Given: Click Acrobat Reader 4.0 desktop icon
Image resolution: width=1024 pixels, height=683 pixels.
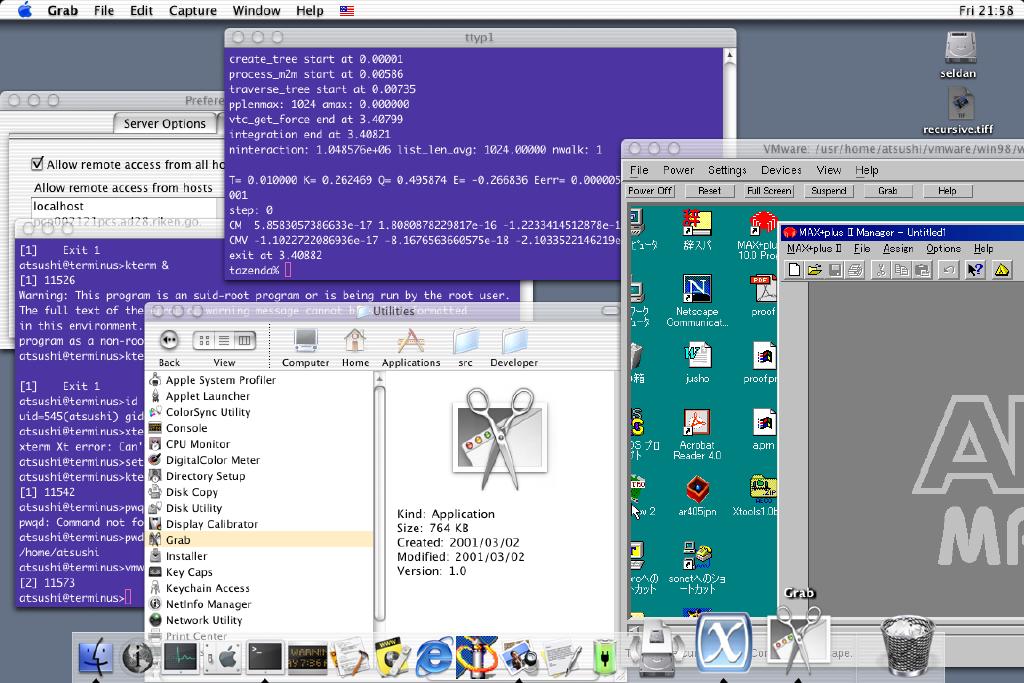Looking at the screenshot, I should click(697, 435).
